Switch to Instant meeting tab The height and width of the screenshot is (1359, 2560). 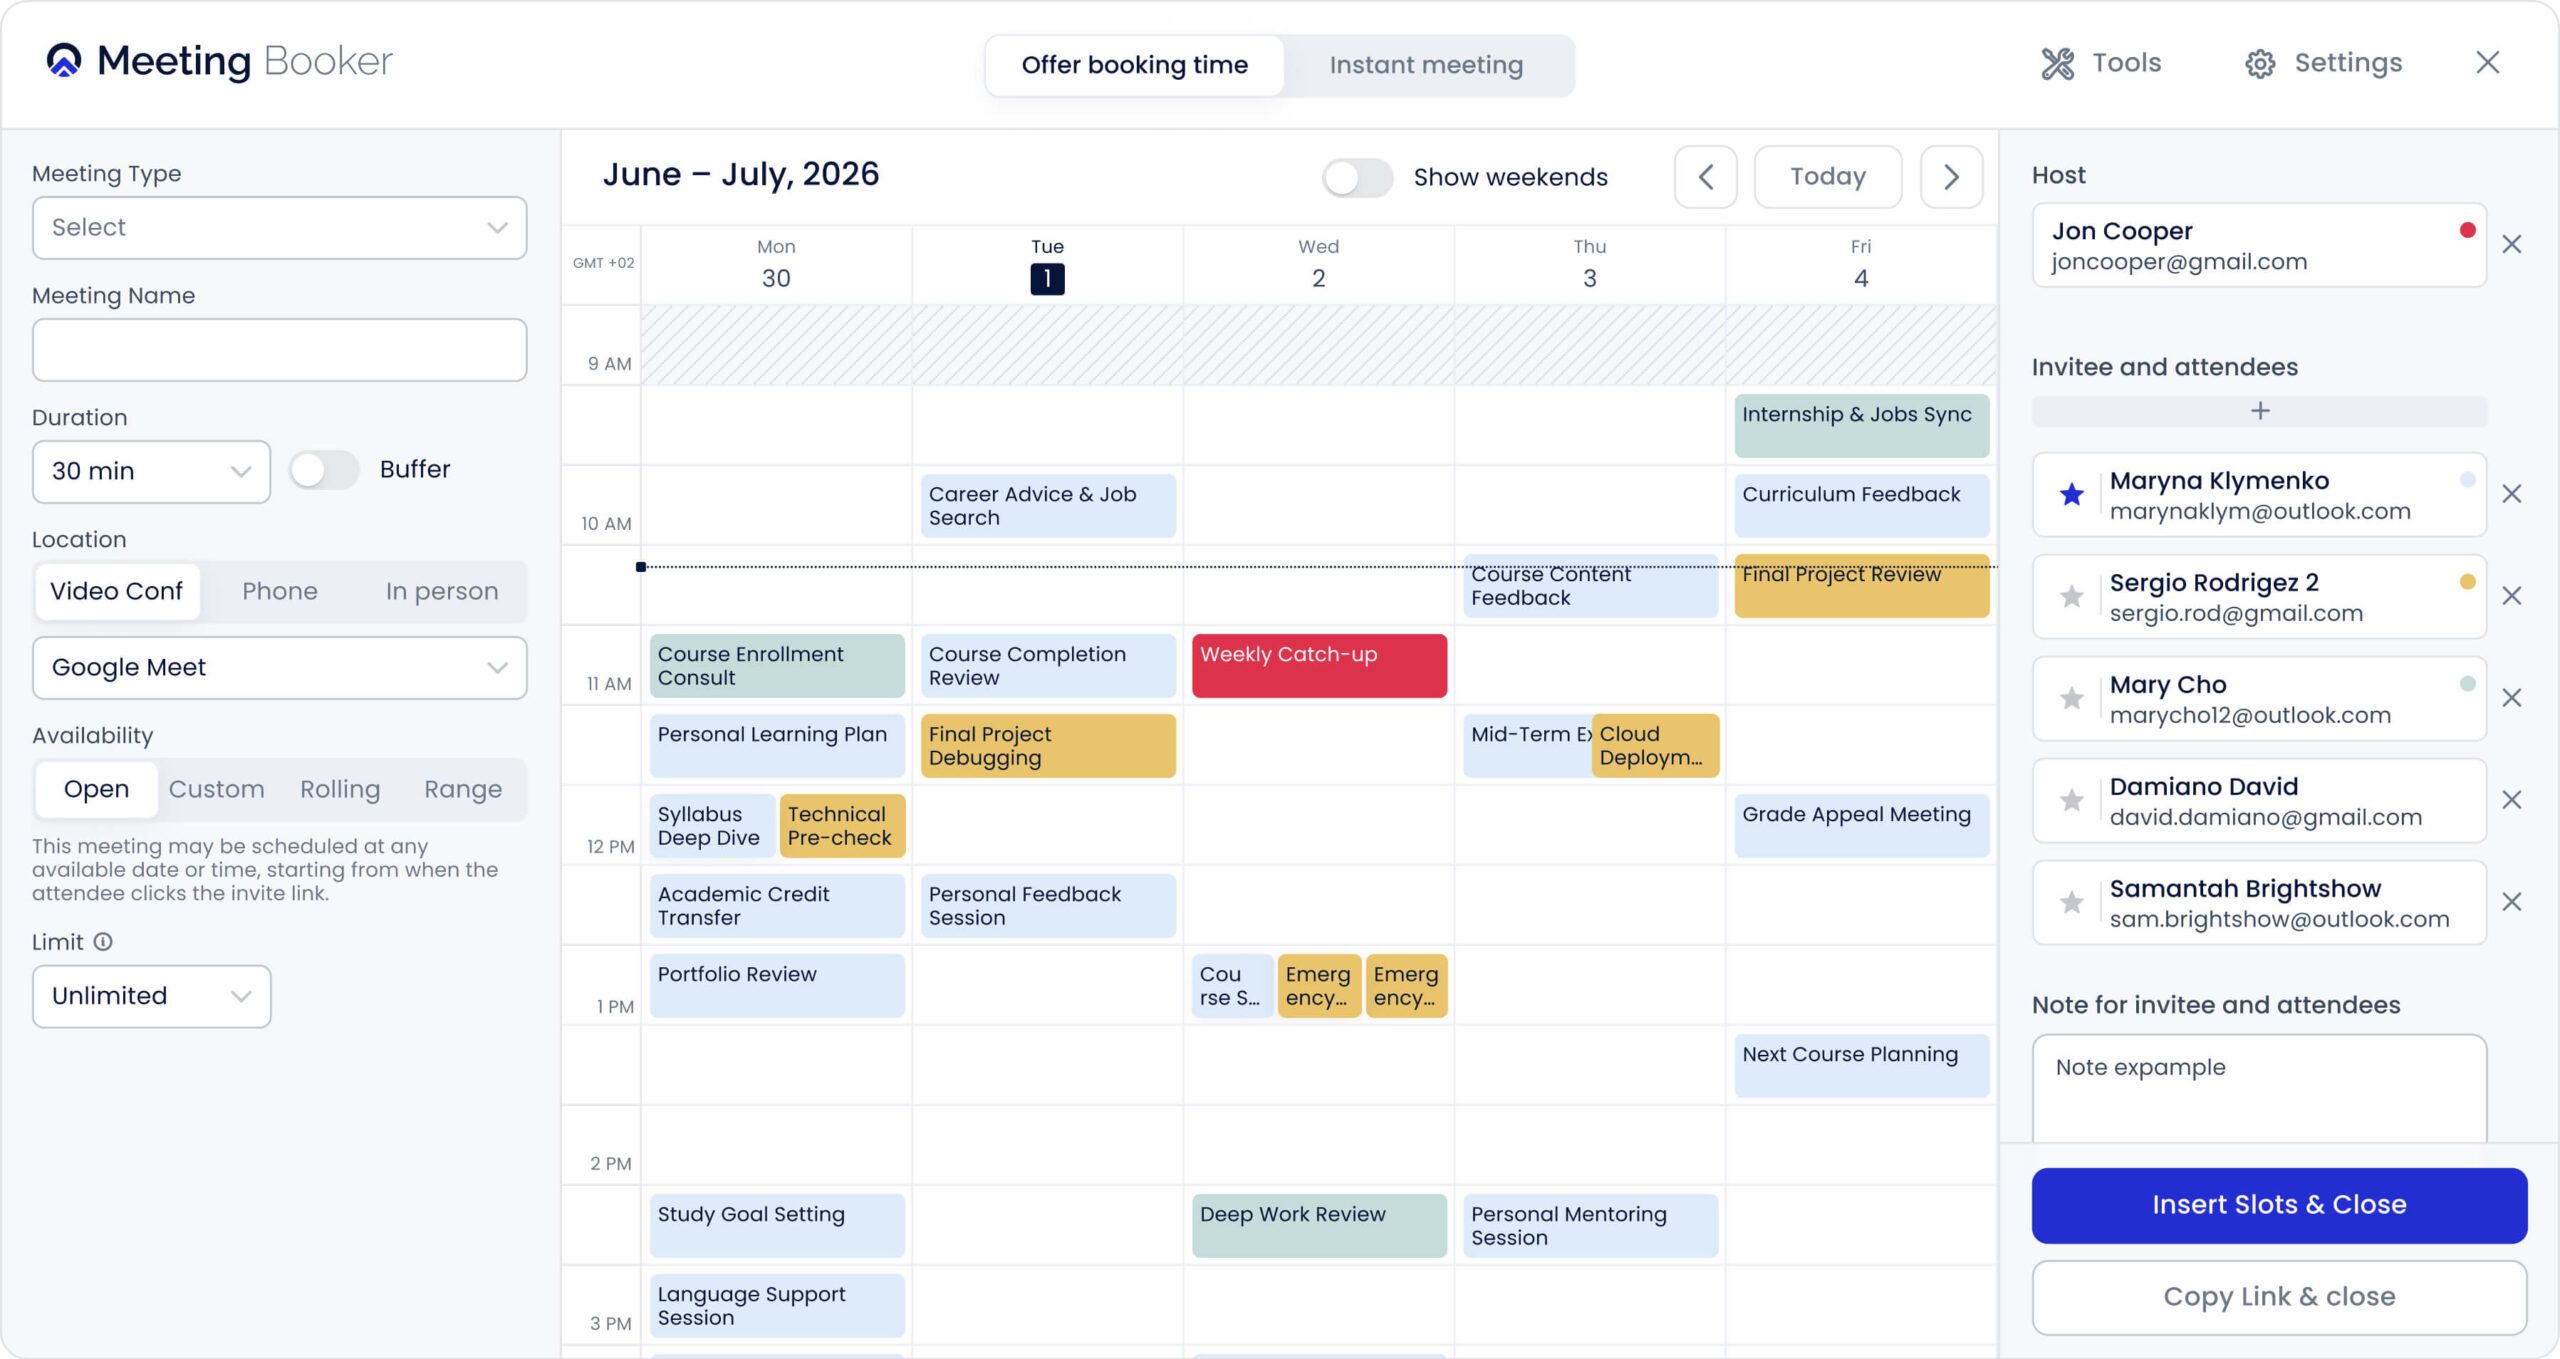(1426, 65)
